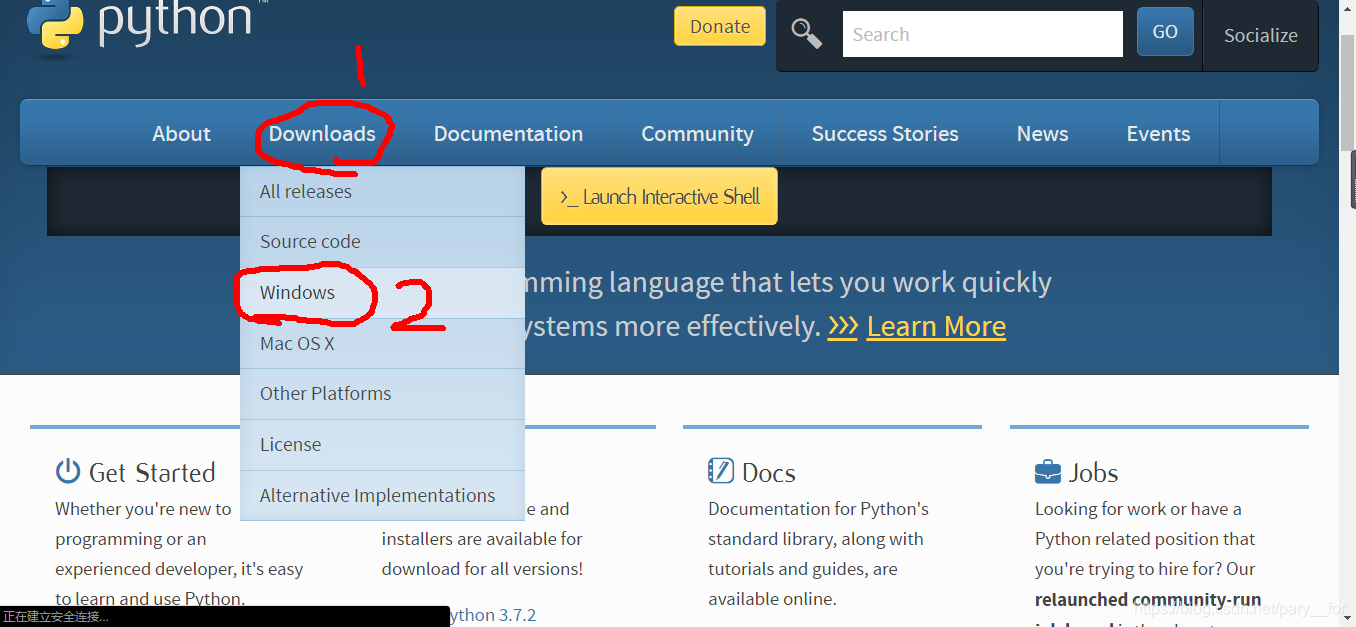Screen dimensions: 1356x627
Task: Open the News menu
Action: 1042,134
